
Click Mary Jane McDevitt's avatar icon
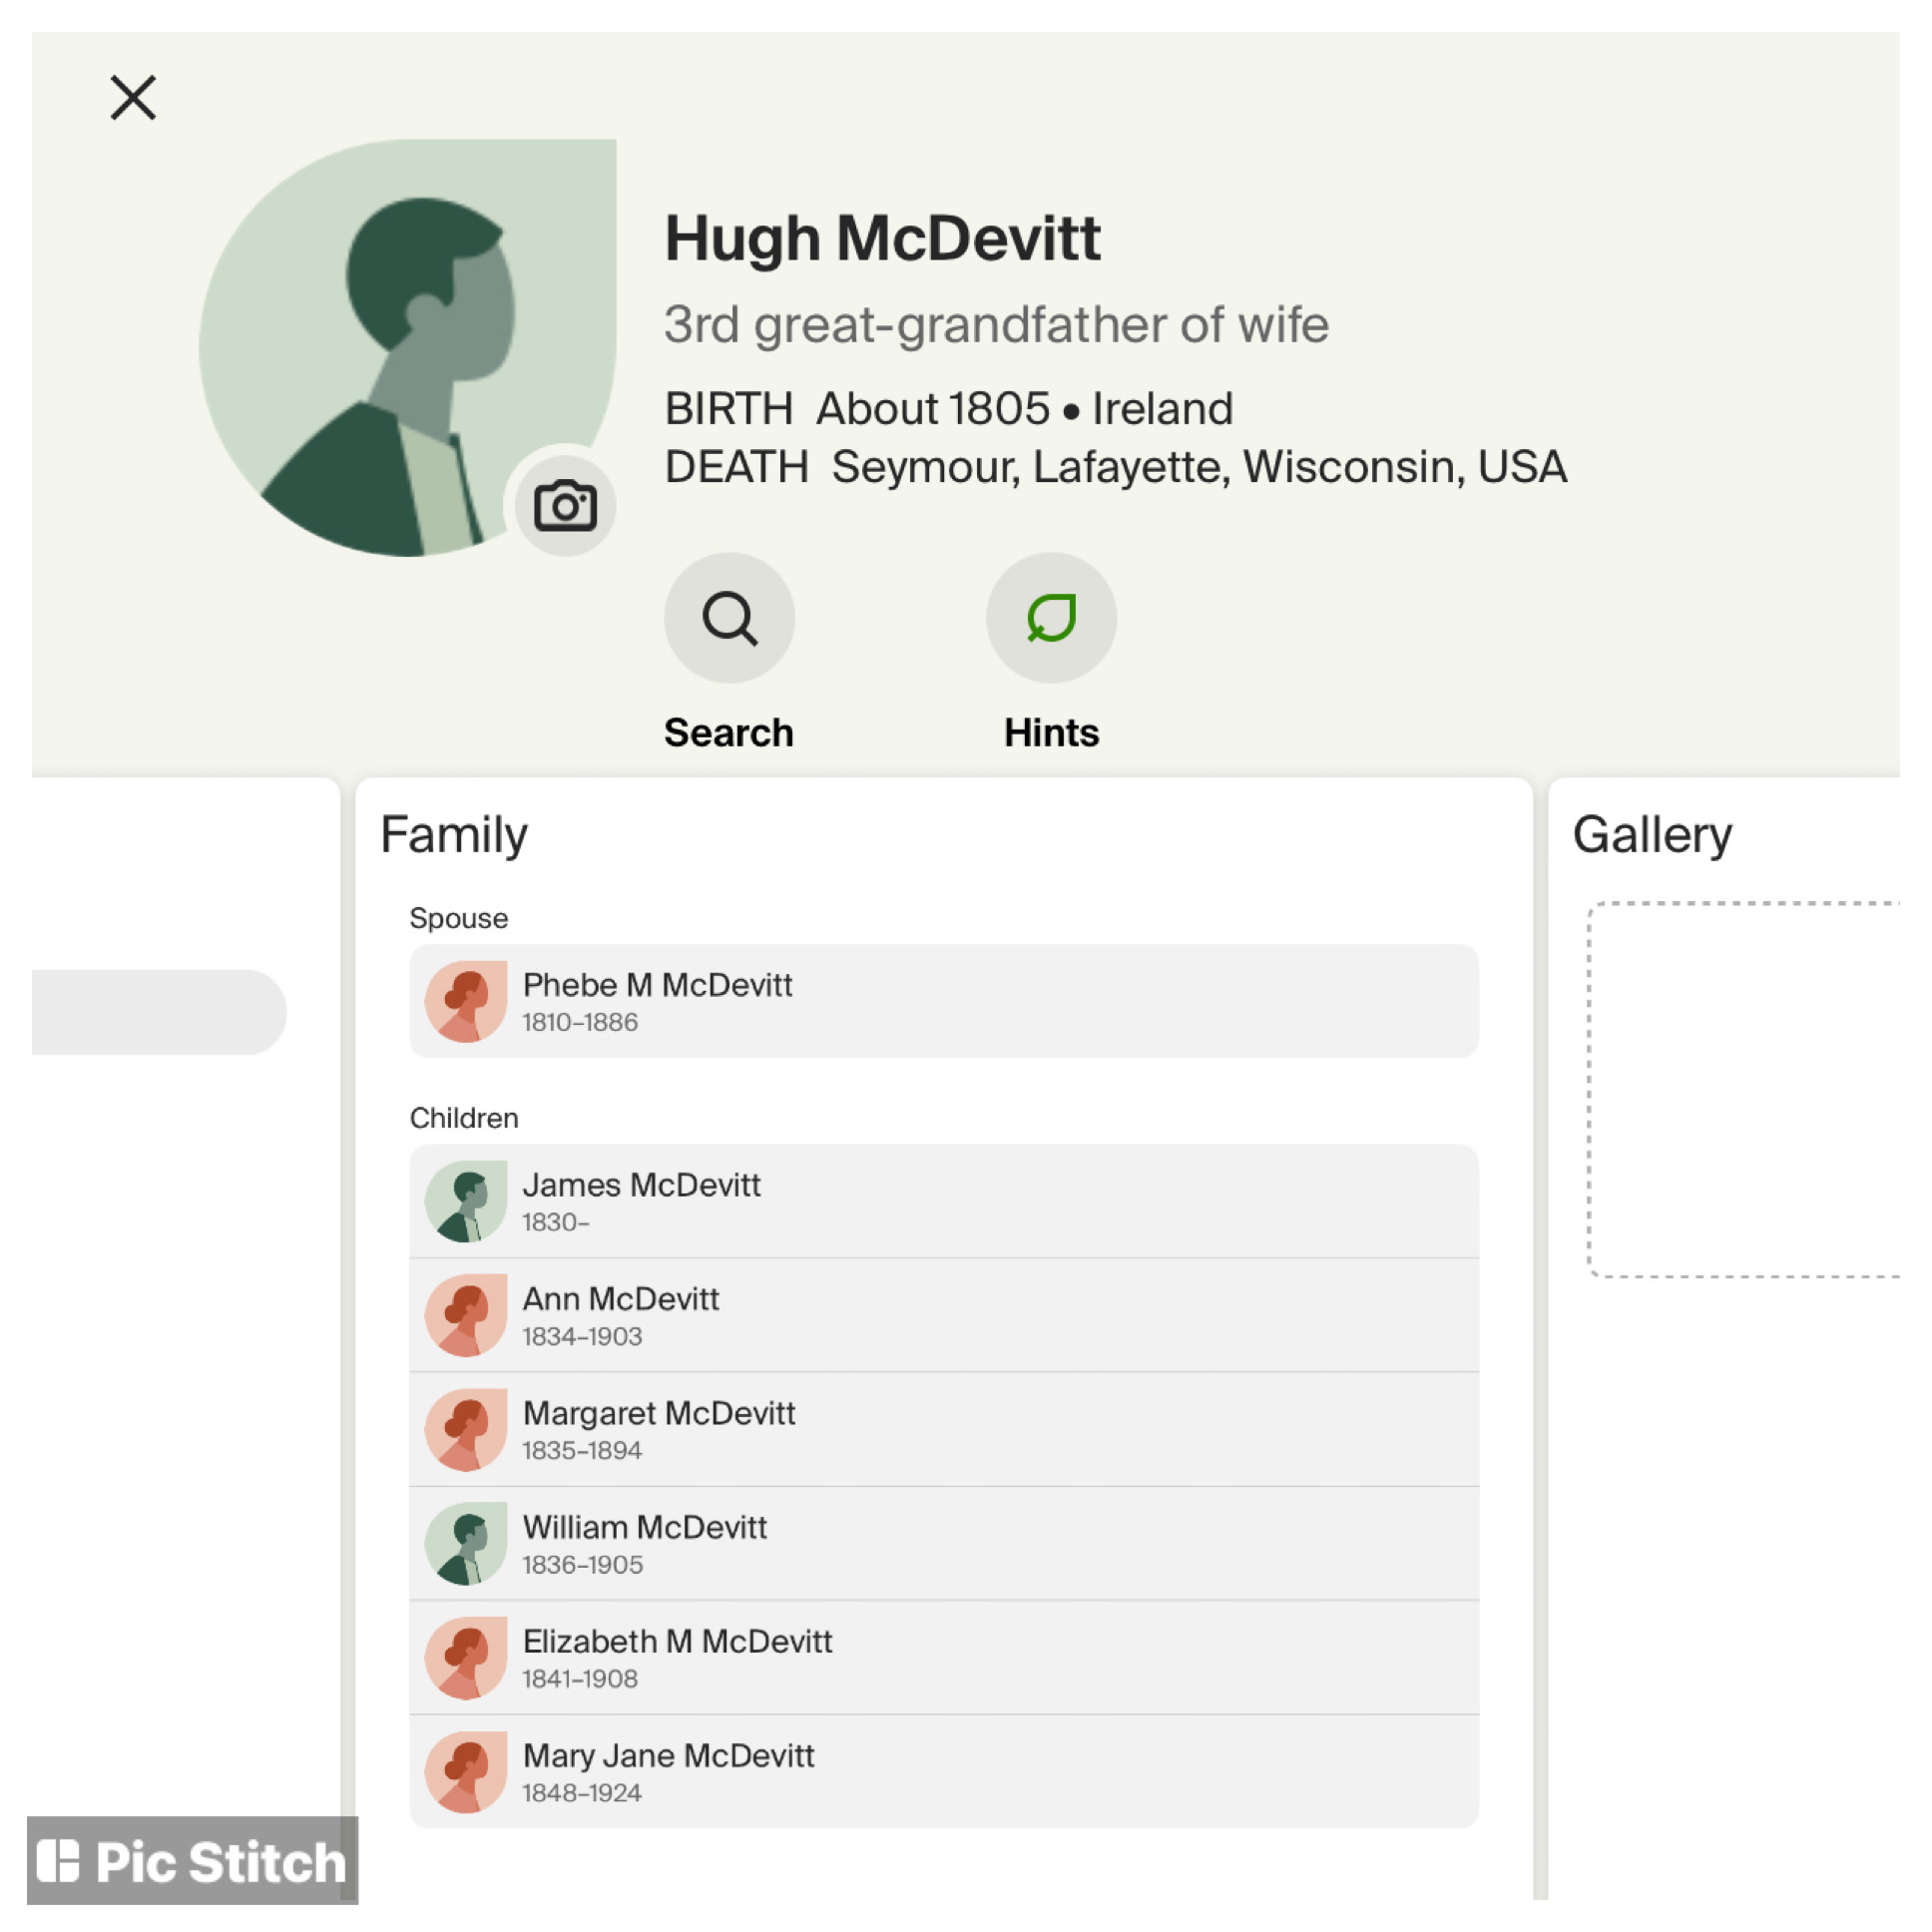pyautogui.click(x=465, y=1771)
